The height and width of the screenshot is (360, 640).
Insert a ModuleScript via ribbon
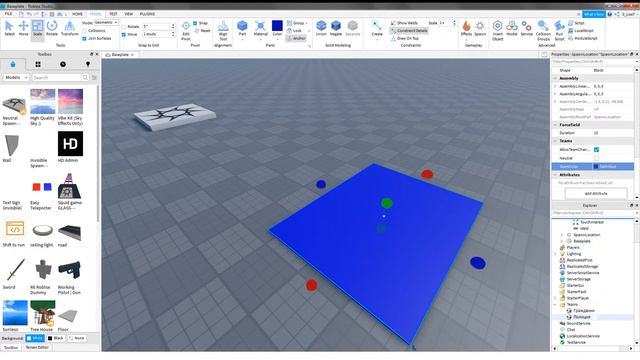pyautogui.click(x=582, y=38)
